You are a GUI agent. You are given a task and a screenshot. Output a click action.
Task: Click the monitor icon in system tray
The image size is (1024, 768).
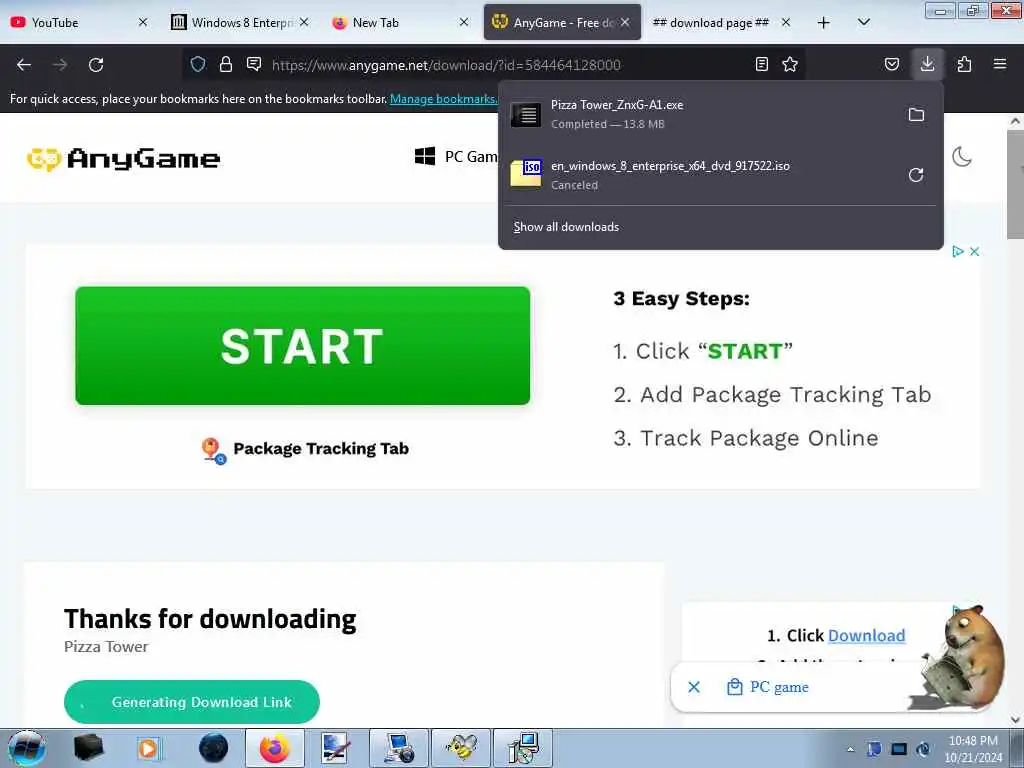point(899,749)
